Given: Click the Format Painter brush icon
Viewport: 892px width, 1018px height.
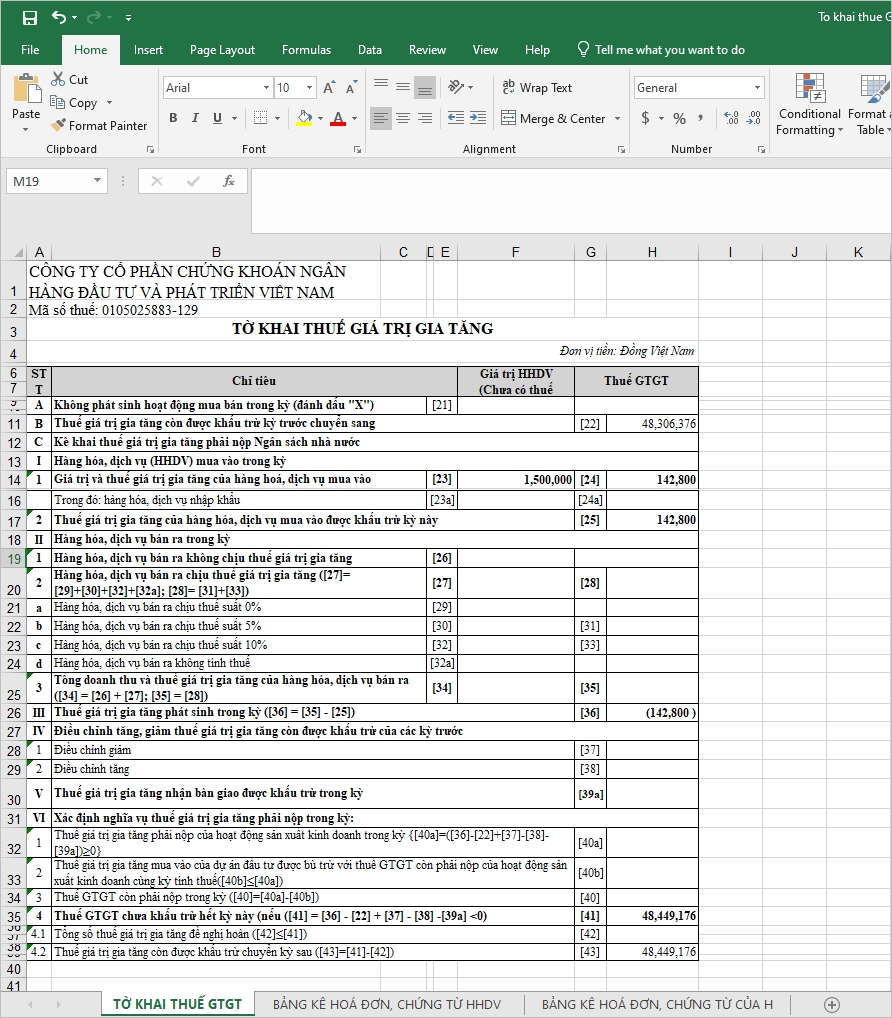Looking at the screenshot, I should coord(57,126).
